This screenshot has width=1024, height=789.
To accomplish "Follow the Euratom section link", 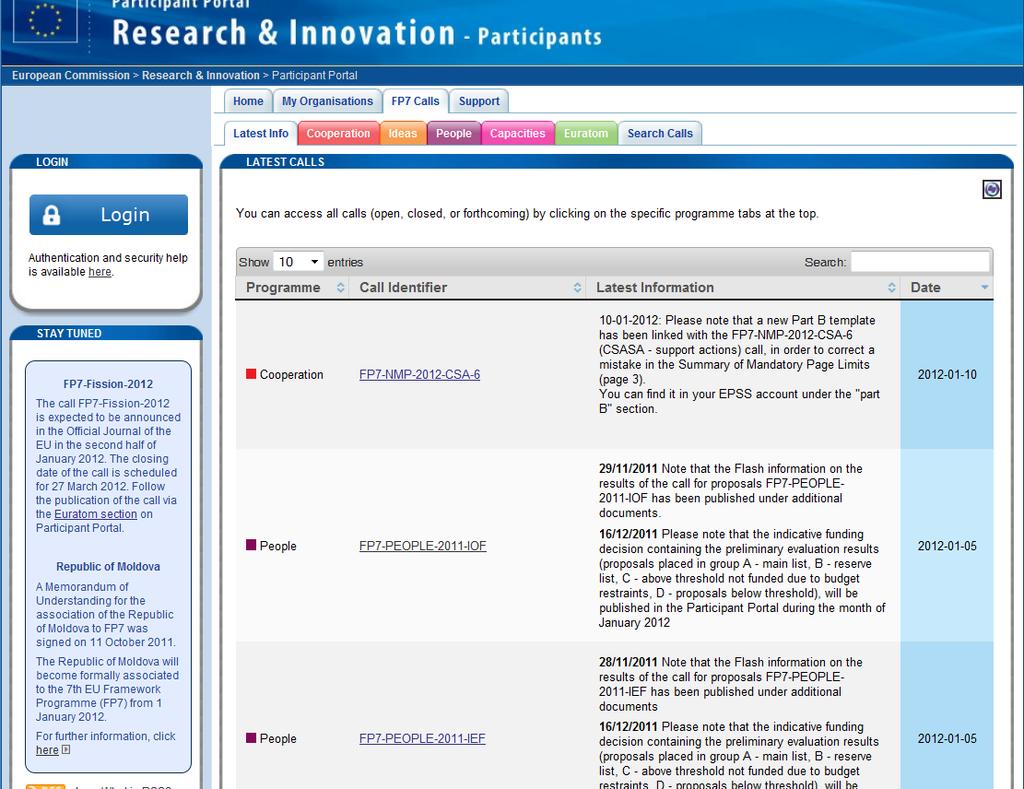I will tap(95, 514).
